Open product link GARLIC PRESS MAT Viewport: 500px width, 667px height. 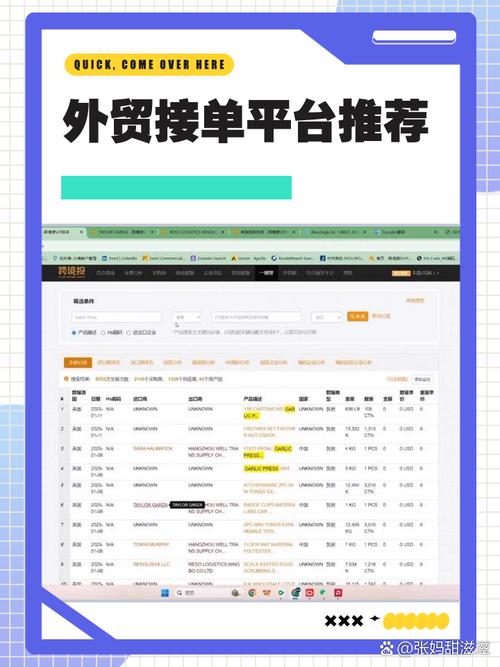pos(267,468)
